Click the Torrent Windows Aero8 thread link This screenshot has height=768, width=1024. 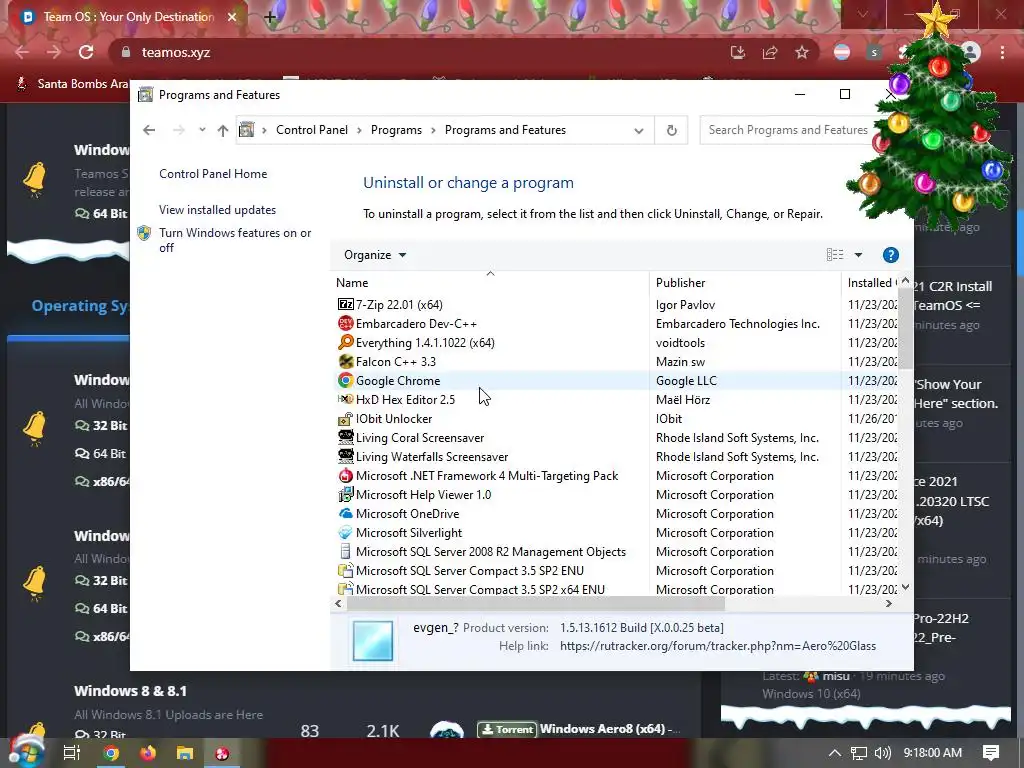pyautogui.click(x=610, y=729)
